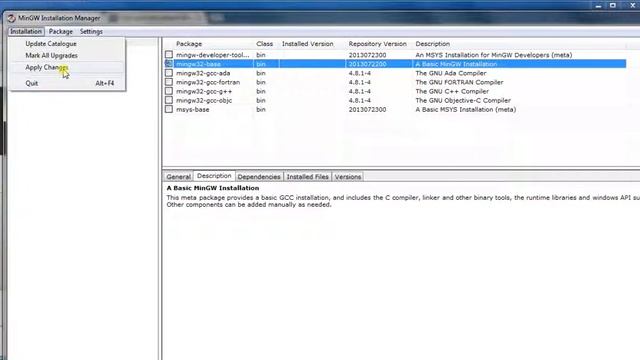Select the mingw32-gcc-fortran package name

[x=208, y=82]
